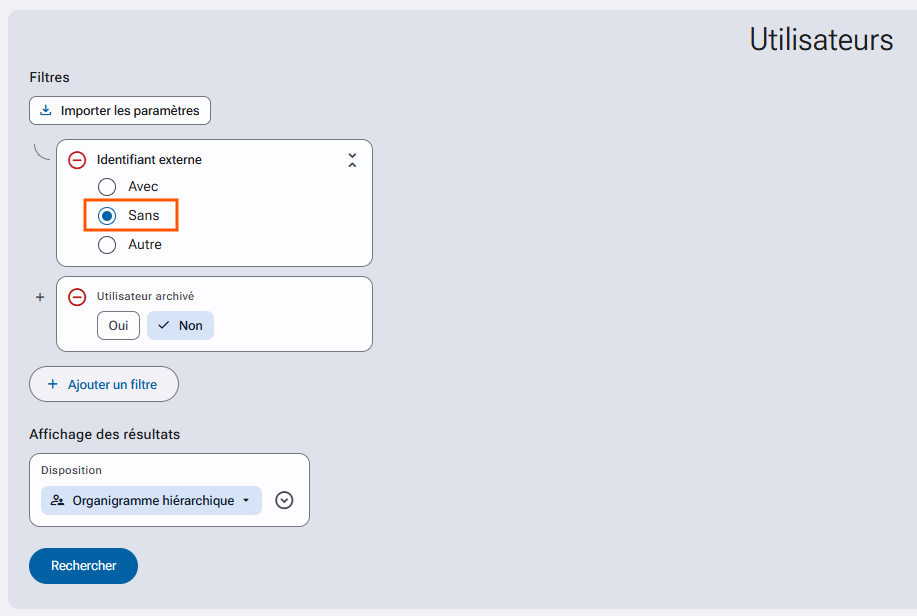
Task: Click the plus icon in Ajouter un filtre
Action: coord(53,384)
